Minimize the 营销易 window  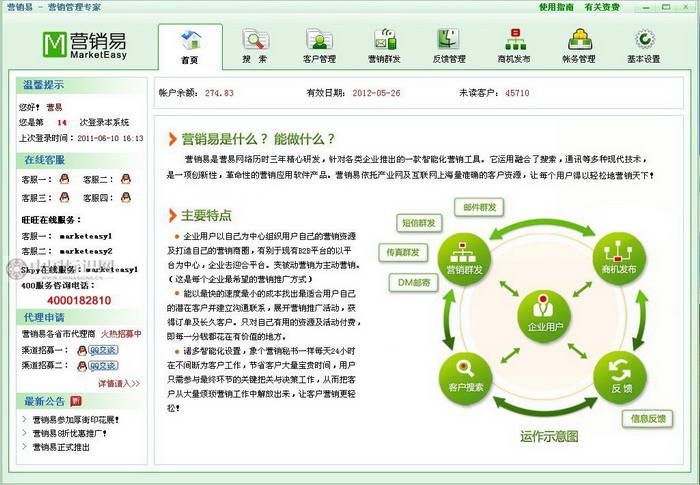646,8
